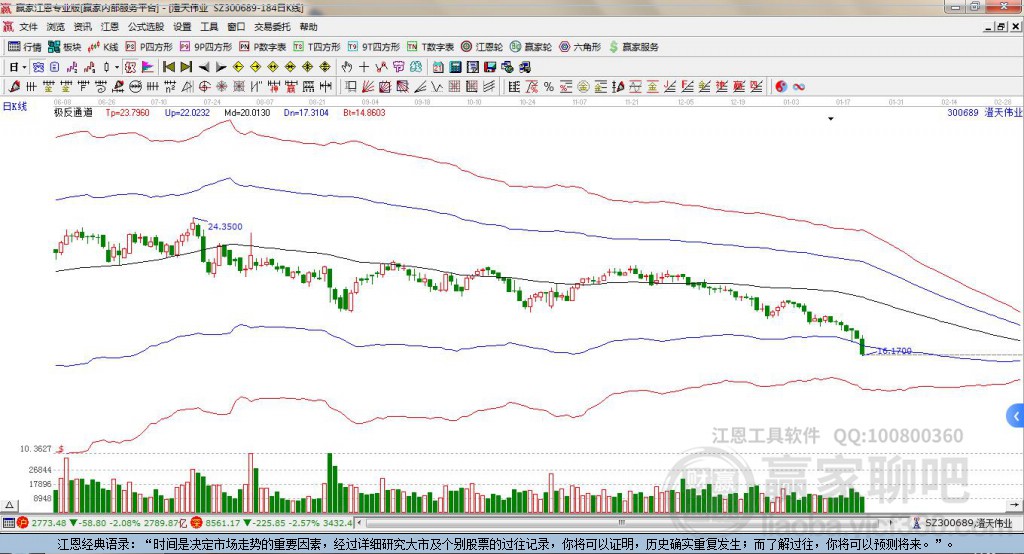The height and width of the screenshot is (554, 1024).
Task: Open the T四方形 time square tool
Action: tap(317, 46)
